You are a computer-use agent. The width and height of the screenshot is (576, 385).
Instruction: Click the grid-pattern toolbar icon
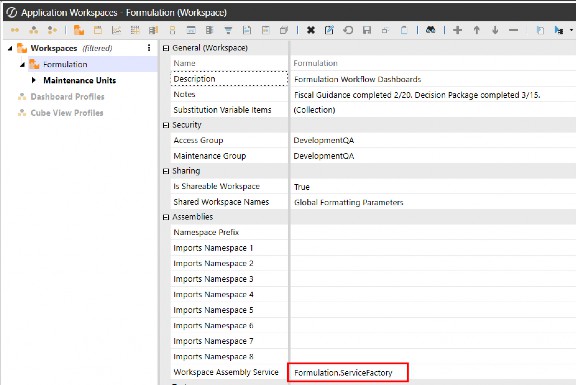tap(135, 30)
